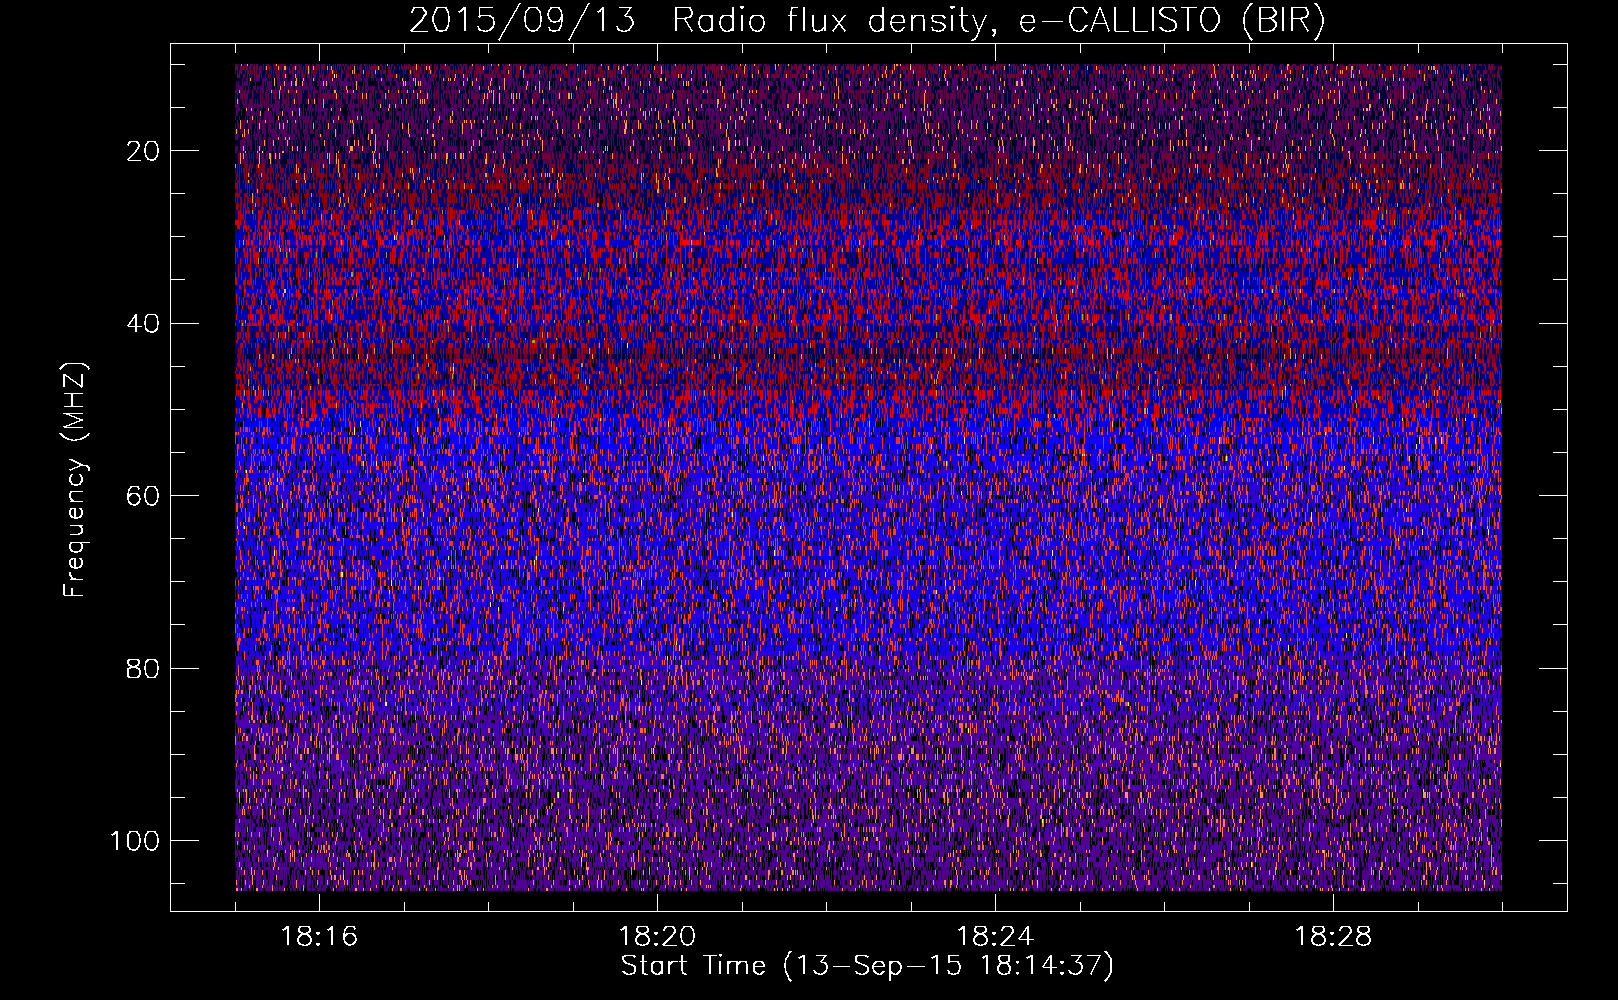The height and width of the screenshot is (1000, 1618).
Task: Click the 80 frequency tick label
Action: 144,668
